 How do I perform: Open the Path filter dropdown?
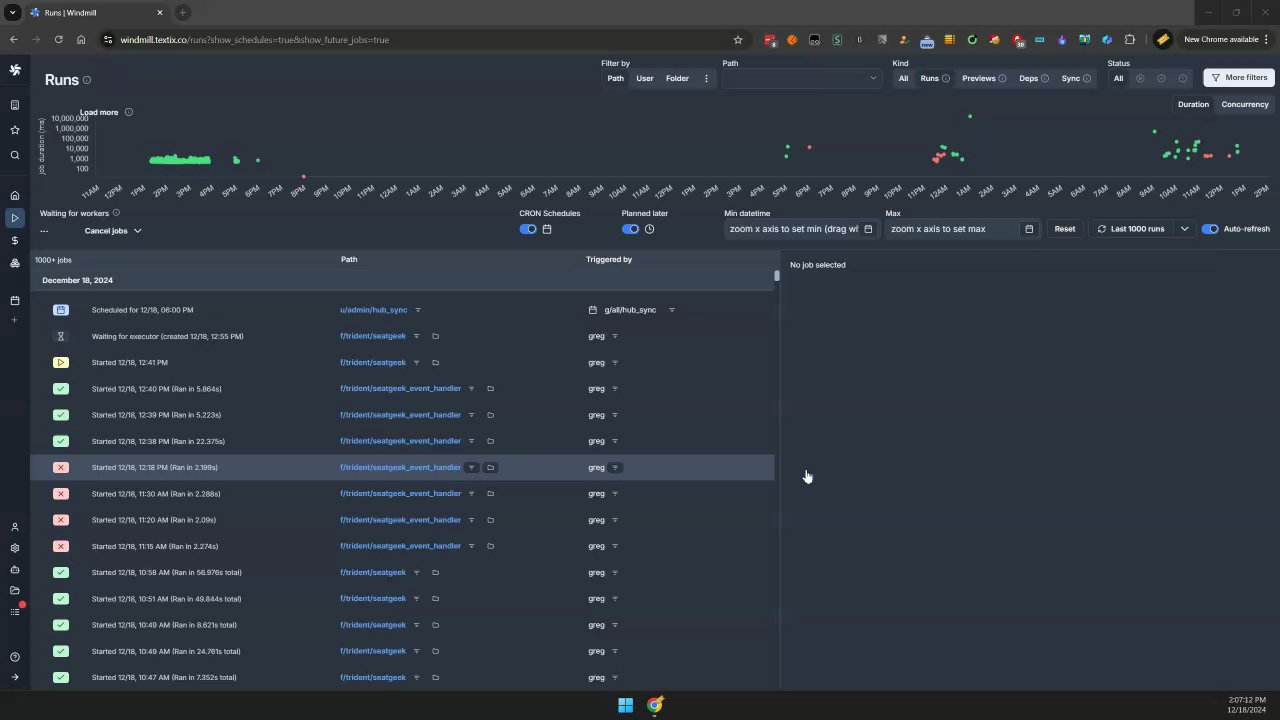pyautogui.click(x=801, y=78)
